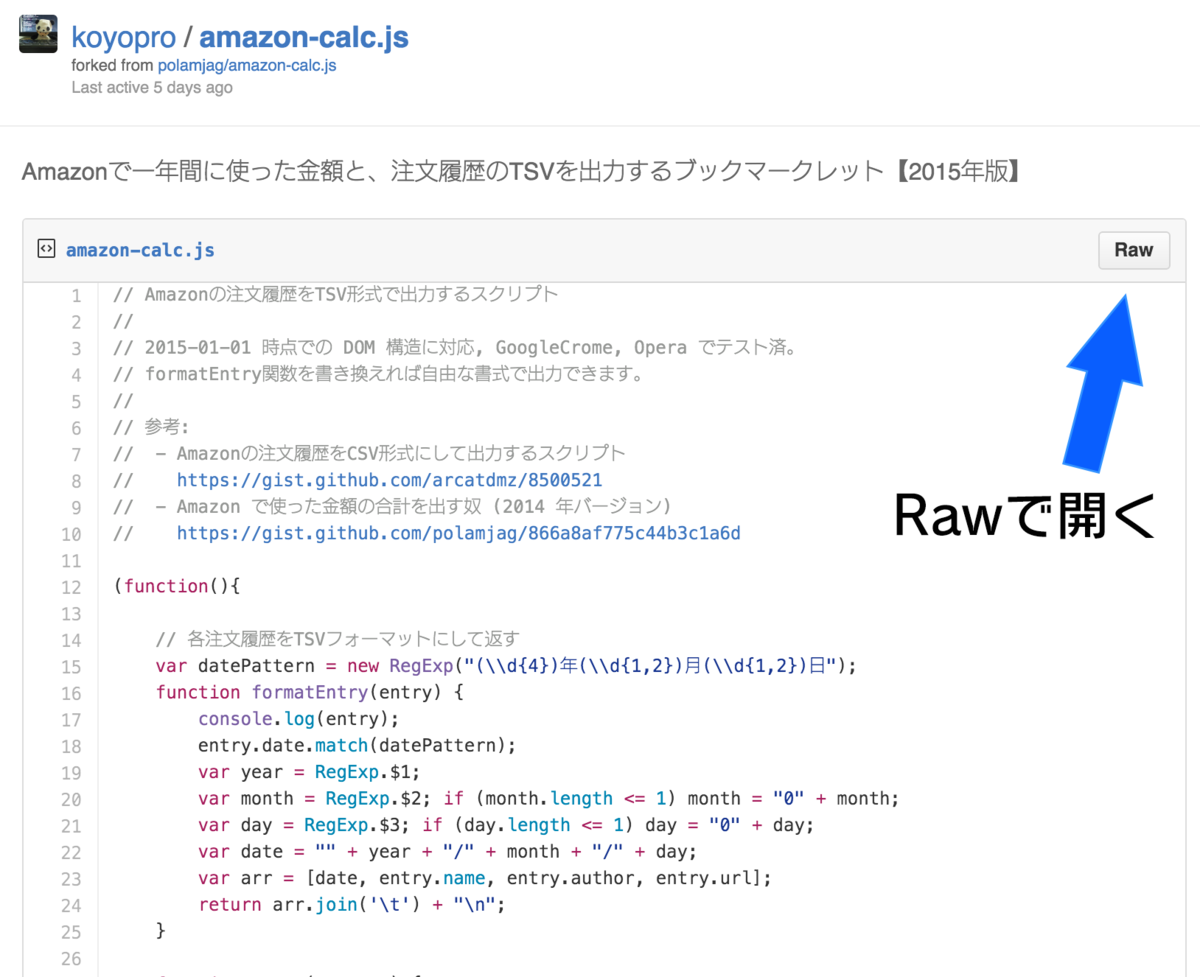This screenshot has width=1200, height=977.
Task: Click the 'return arr.join' line
Action: pos(352,905)
